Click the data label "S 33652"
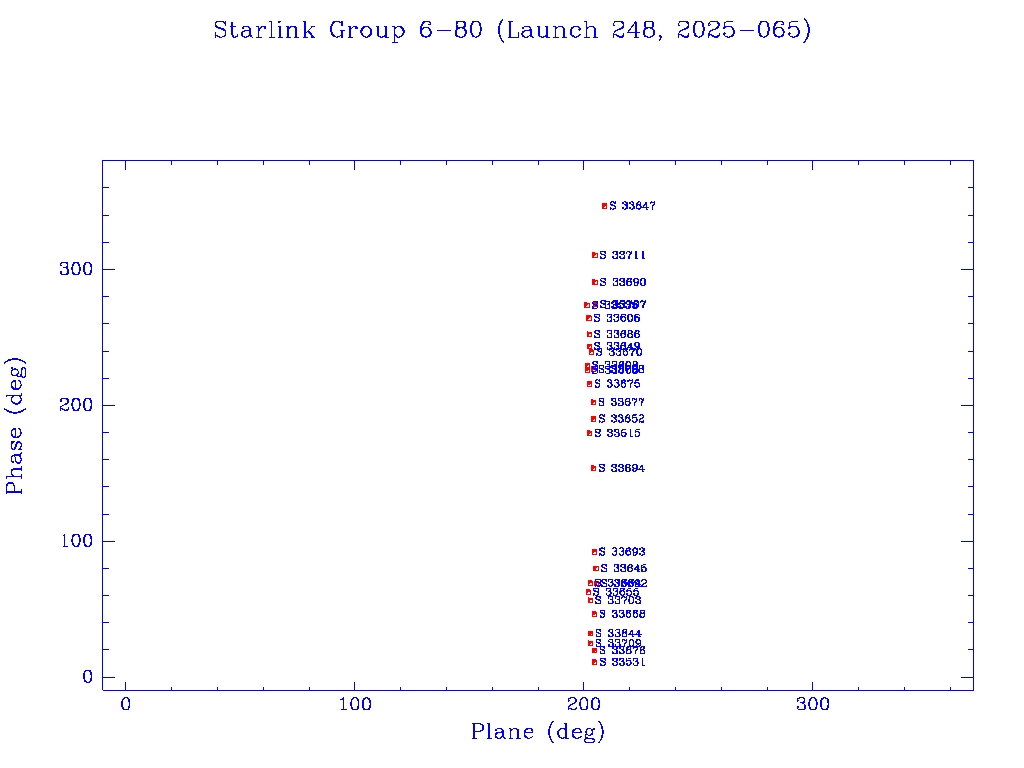Screen dimensions: 1024x768 pos(622,419)
